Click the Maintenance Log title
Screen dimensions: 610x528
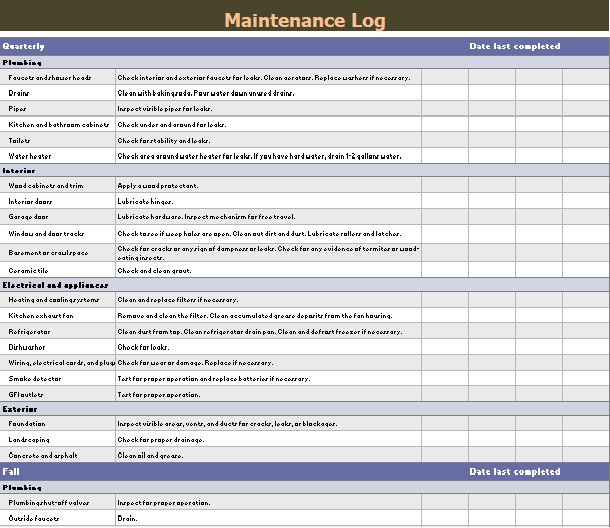click(x=305, y=21)
